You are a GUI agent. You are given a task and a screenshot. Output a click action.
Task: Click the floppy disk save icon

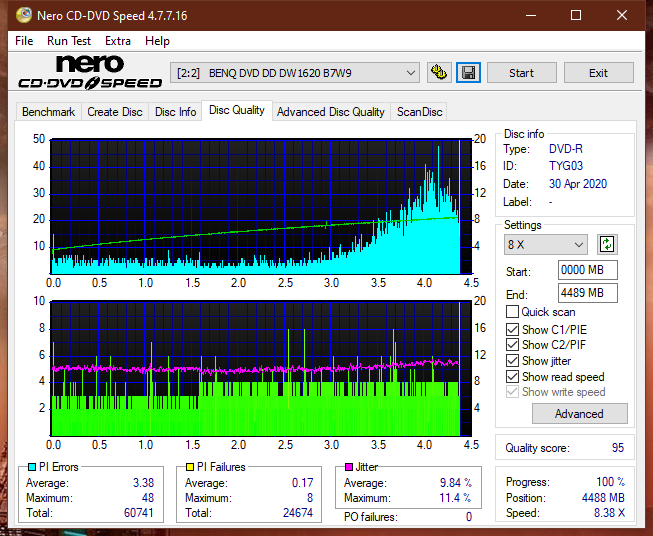click(469, 73)
